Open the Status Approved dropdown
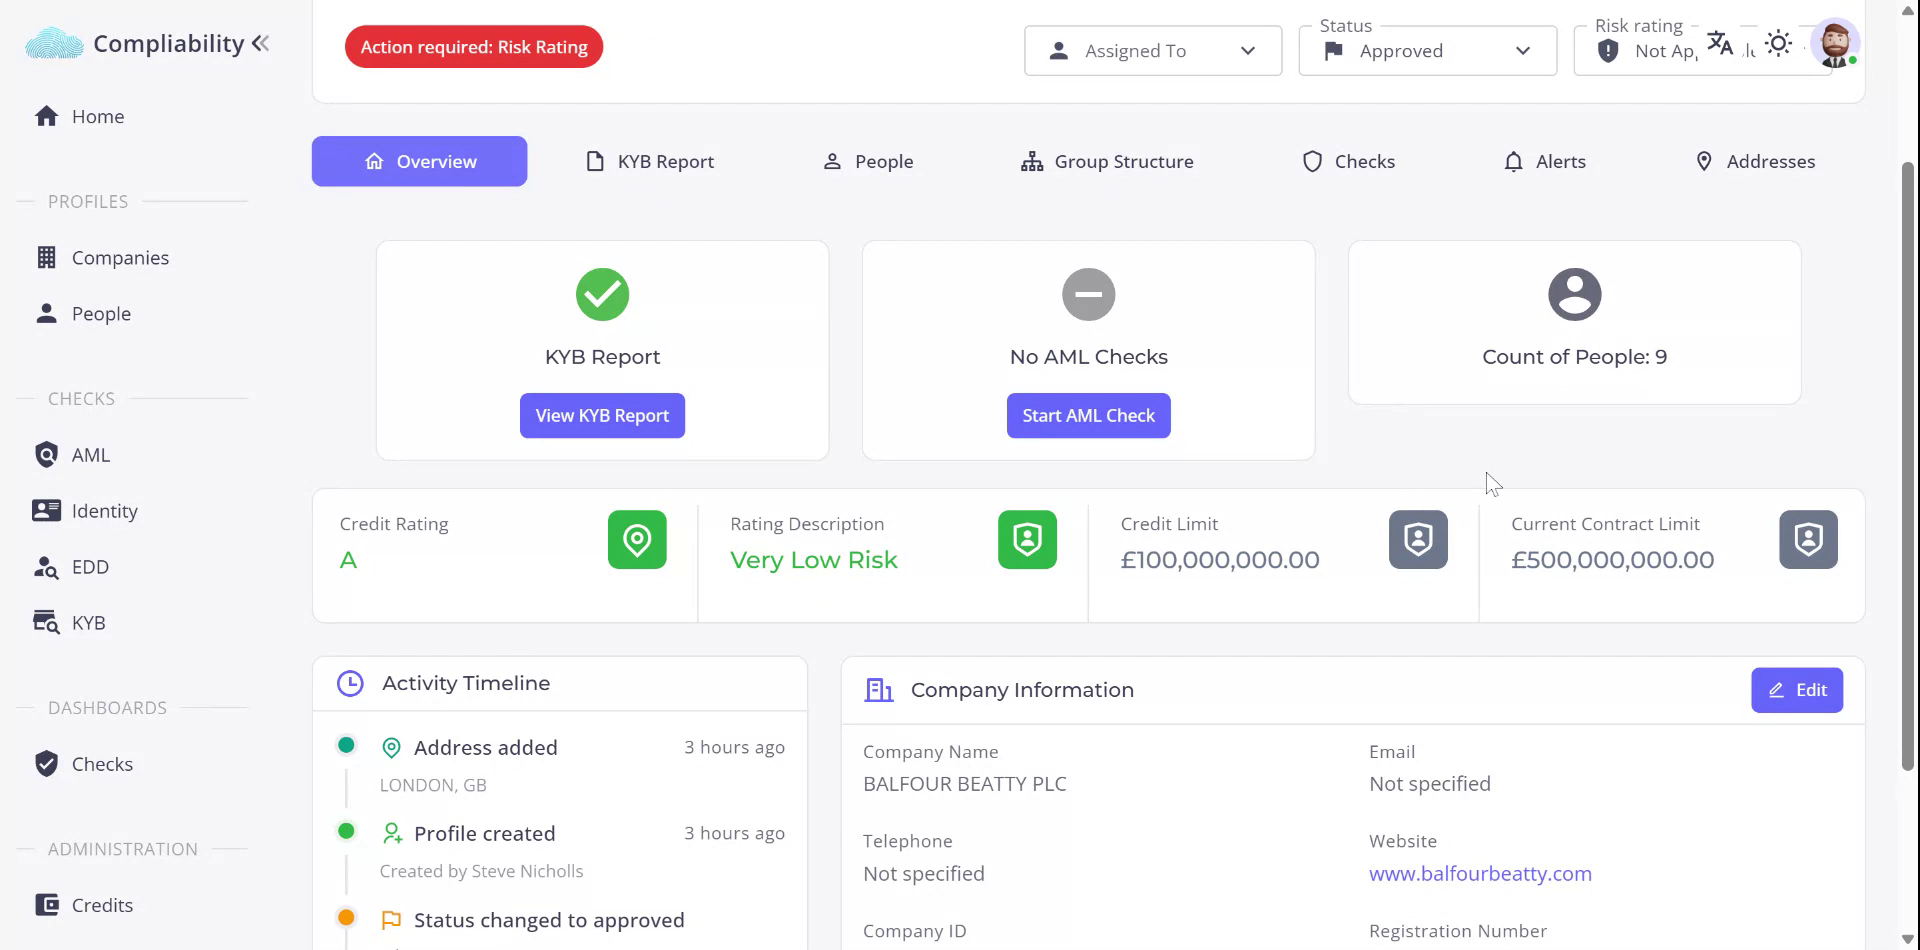This screenshot has width=1920, height=950. tap(1427, 51)
